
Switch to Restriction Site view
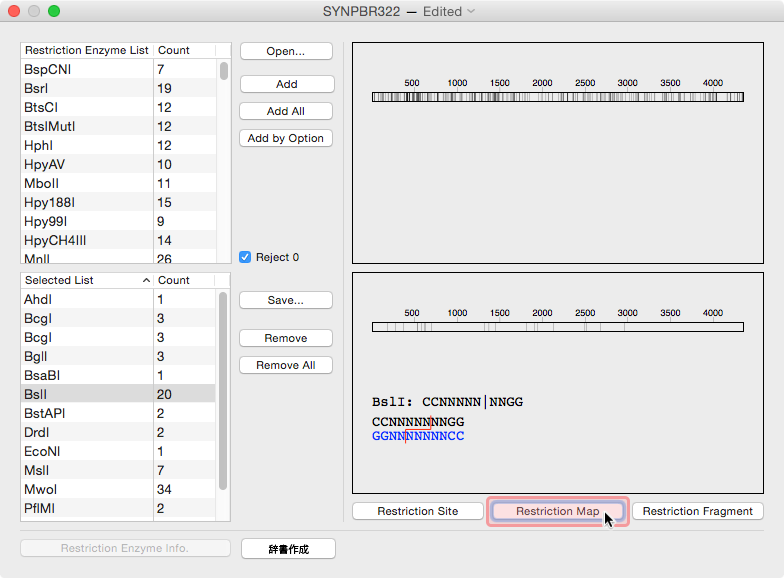417,511
